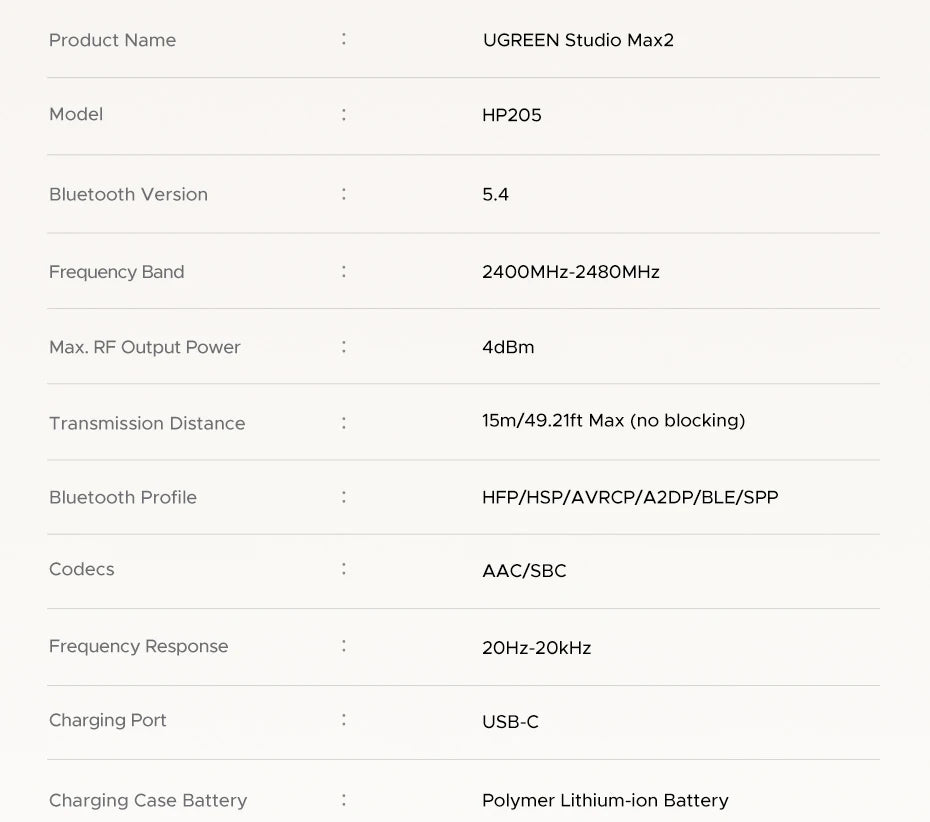
Task: Click the Product Name label
Action: 112,40
